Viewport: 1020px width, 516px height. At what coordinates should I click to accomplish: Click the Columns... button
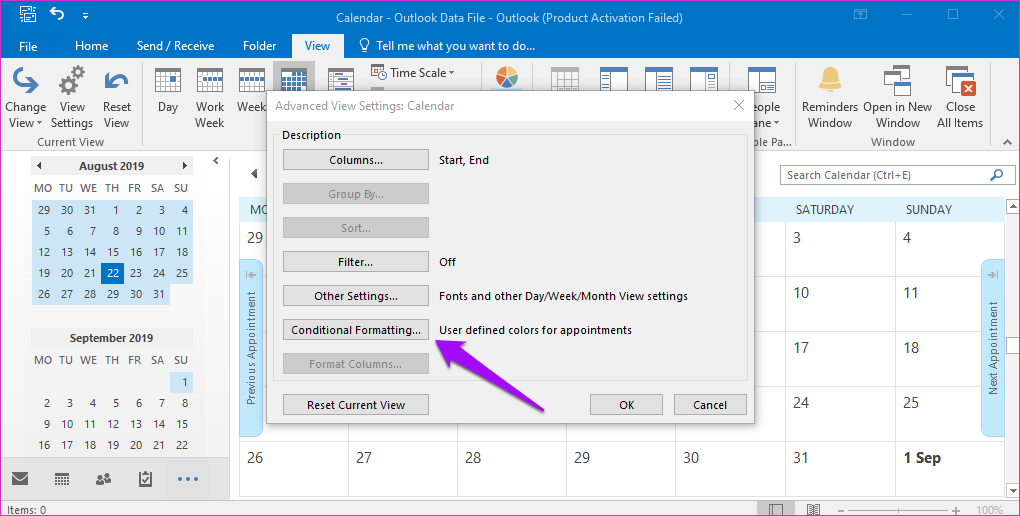click(x=356, y=160)
